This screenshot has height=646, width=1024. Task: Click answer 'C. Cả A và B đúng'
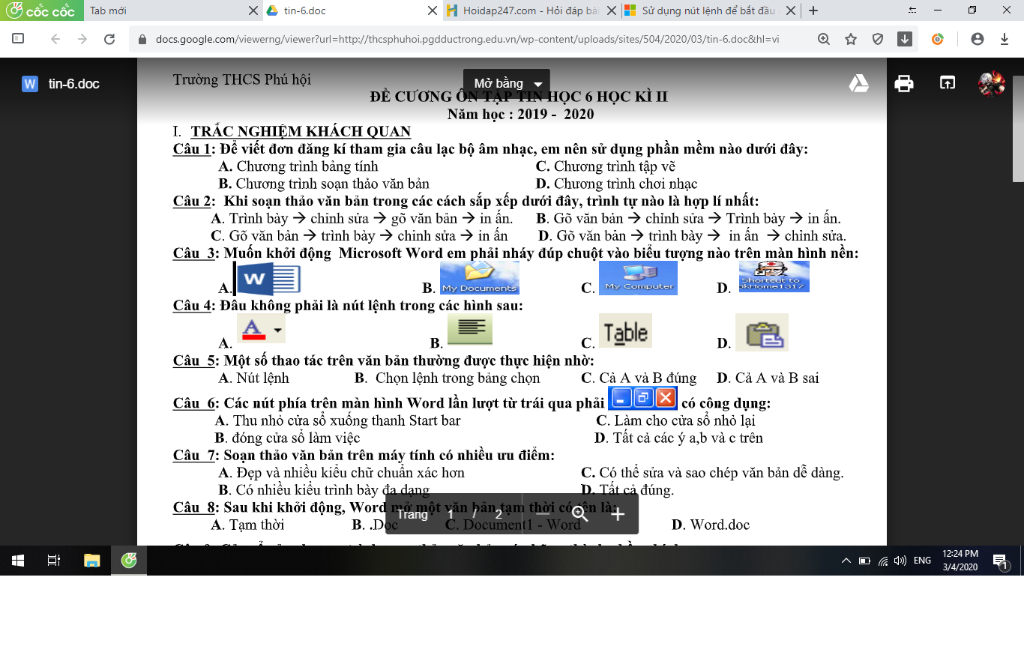click(x=639, y=378)
